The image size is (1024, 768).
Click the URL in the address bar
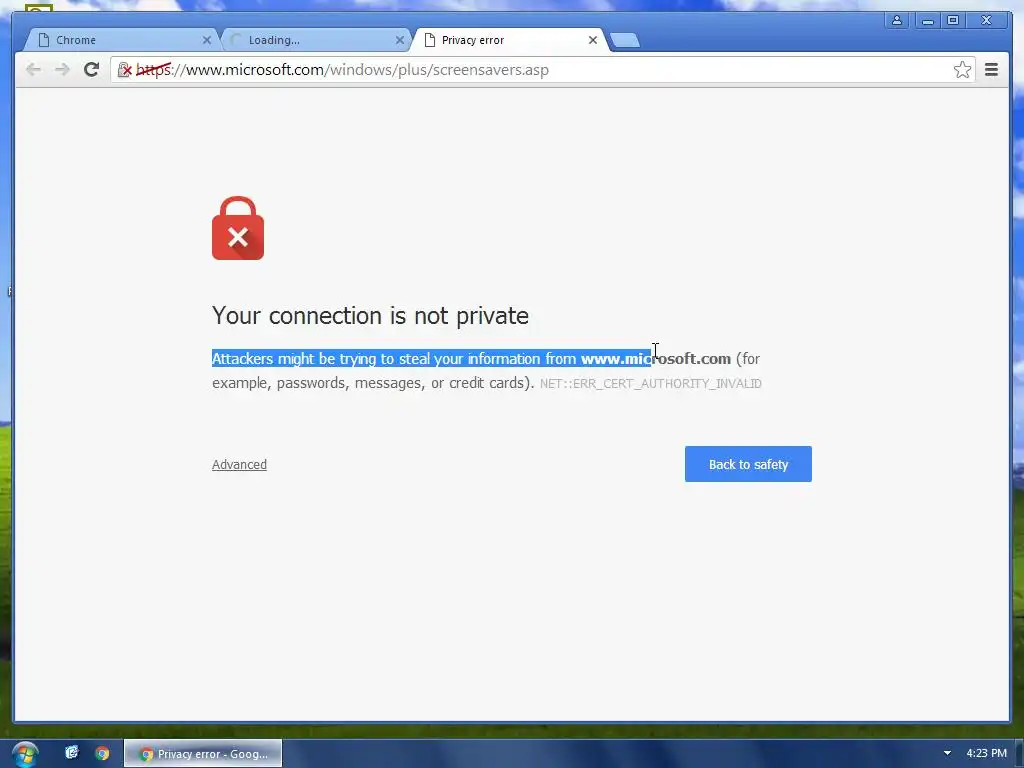click(342, 70)
